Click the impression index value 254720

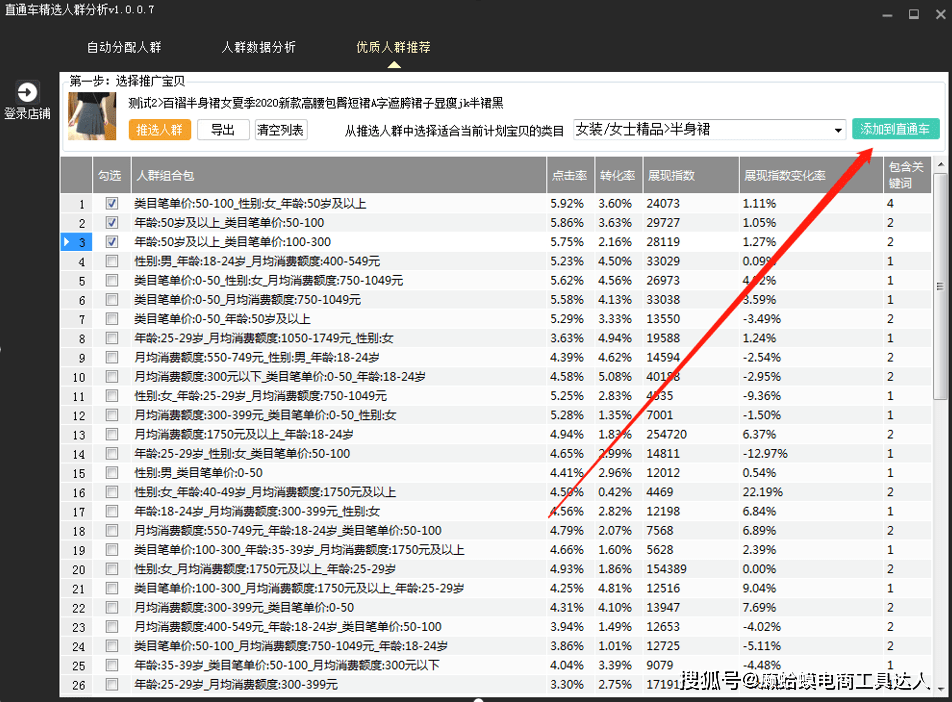tap(667, 434)
